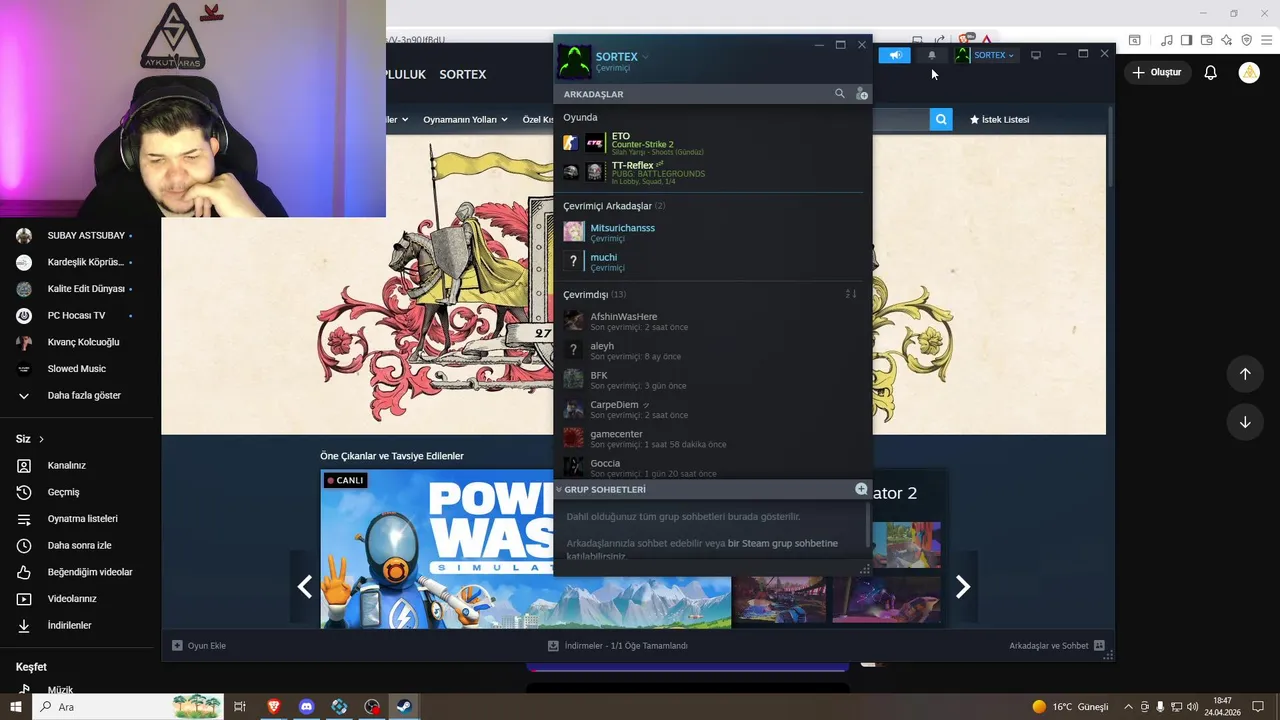Open the YouTube account avatar menu

[x=1249, y=72]
